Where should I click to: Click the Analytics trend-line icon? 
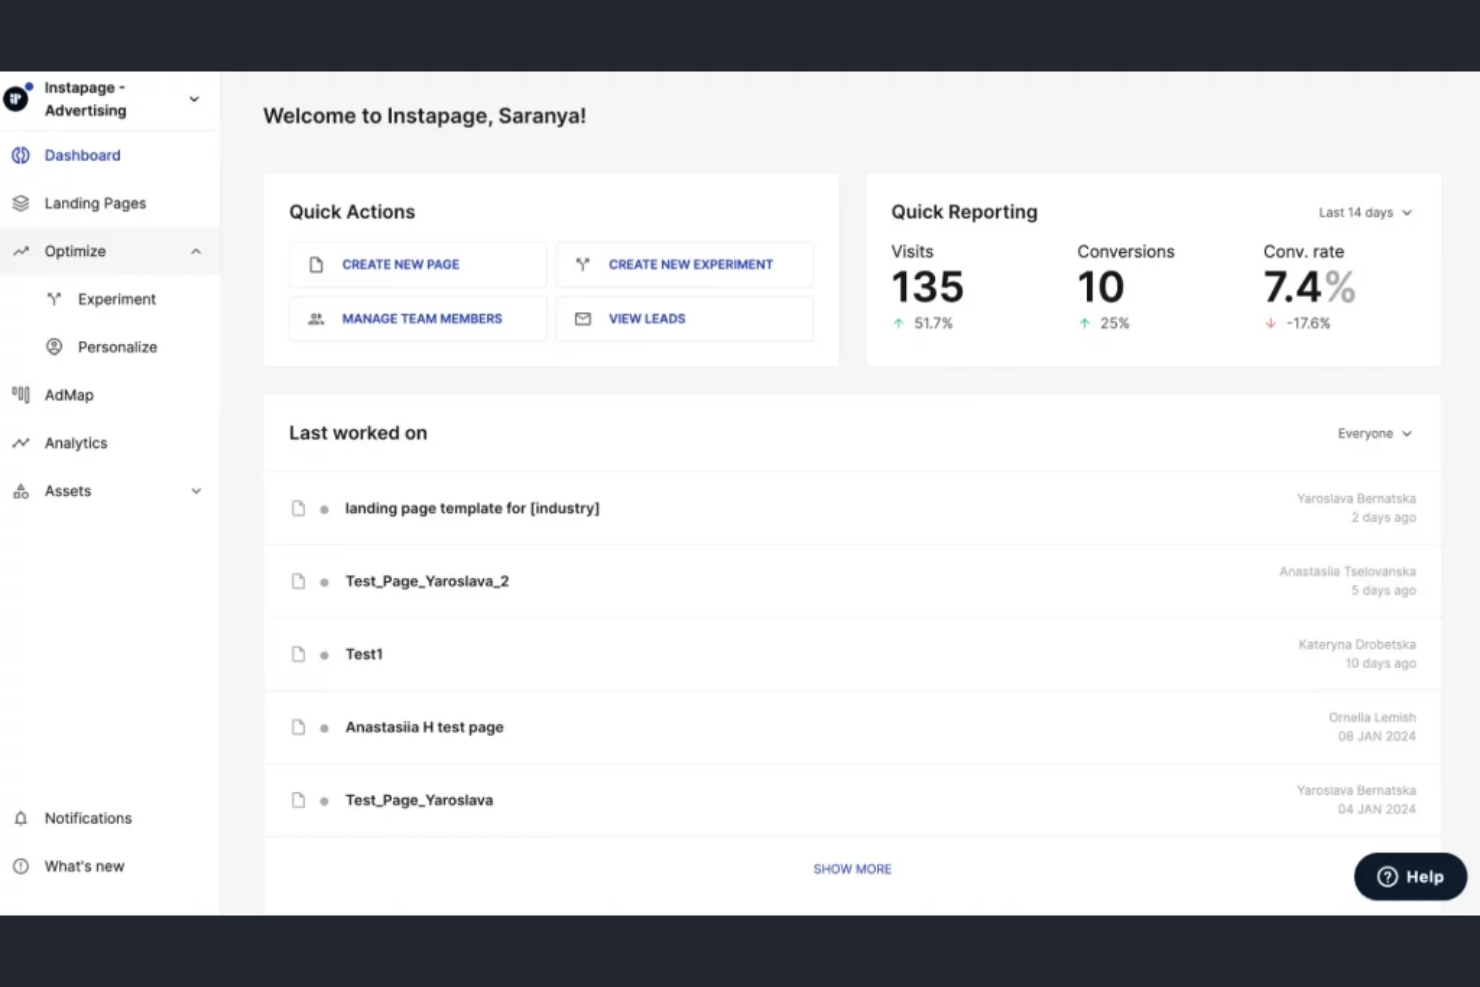click(x=20, y=442)
